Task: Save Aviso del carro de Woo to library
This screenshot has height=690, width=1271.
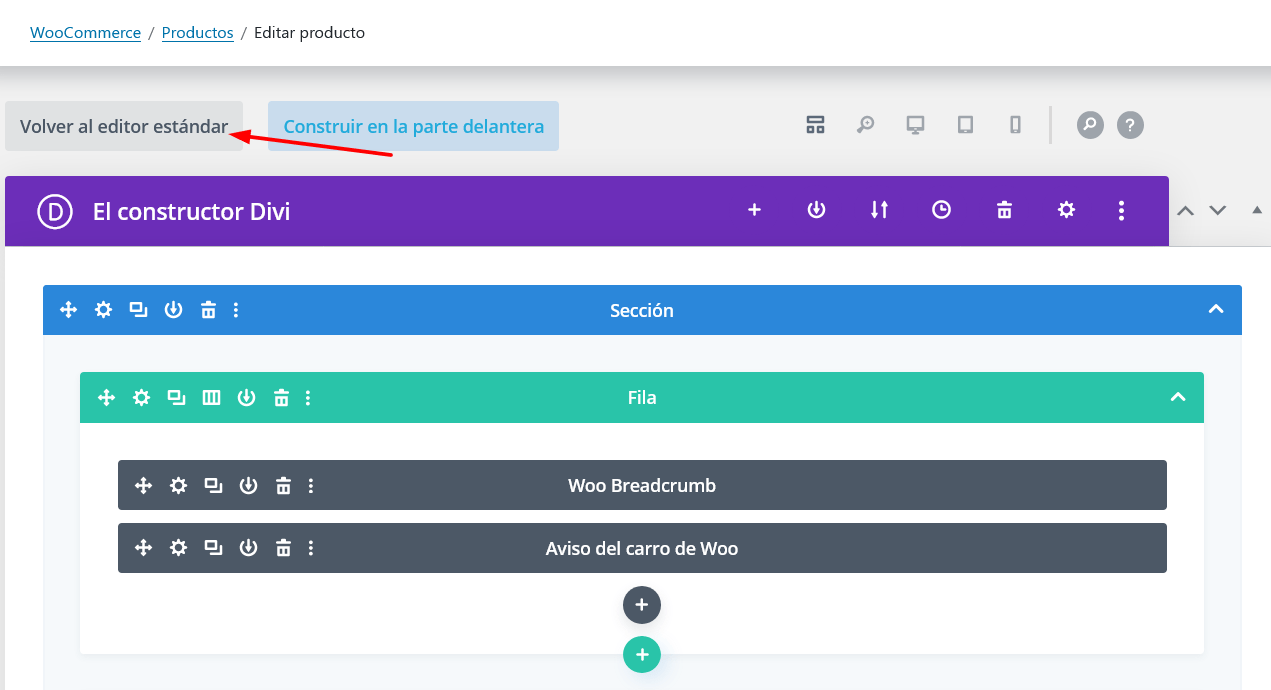Action: click(249, 548)
